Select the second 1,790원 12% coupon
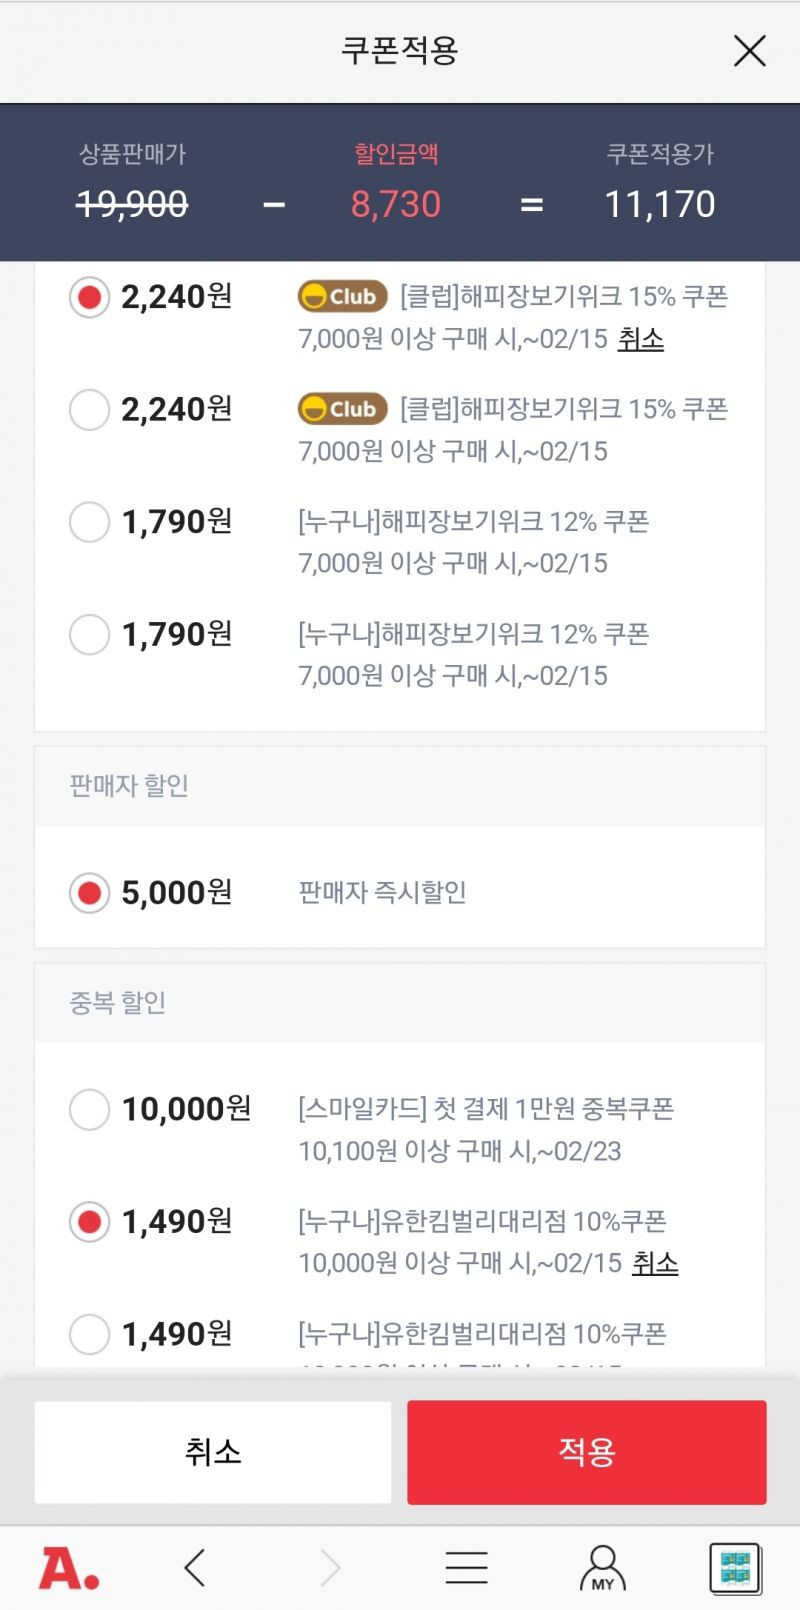 [x=89, y=634]
